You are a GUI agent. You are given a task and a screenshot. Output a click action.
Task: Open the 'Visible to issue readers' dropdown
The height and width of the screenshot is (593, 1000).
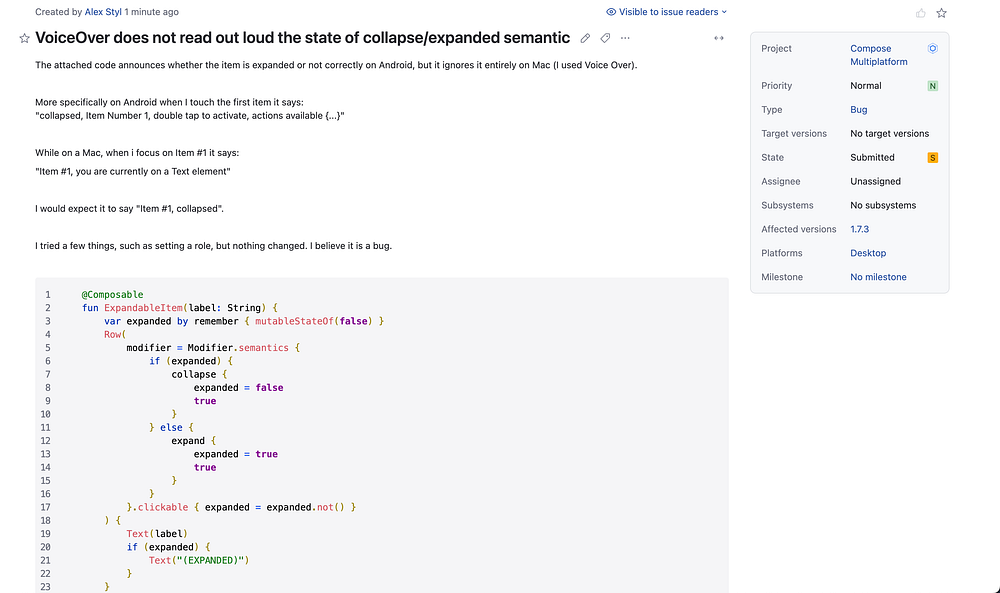click(x=667, y=12)
